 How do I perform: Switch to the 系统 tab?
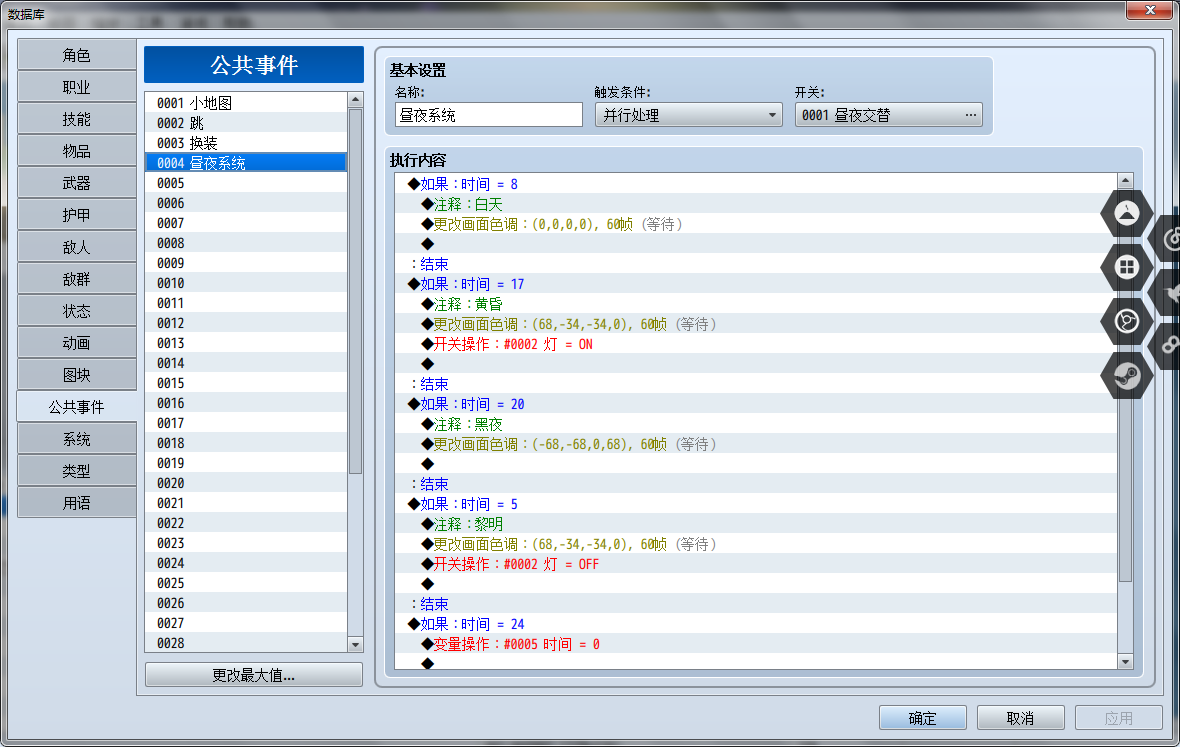(x=76, y=439)
